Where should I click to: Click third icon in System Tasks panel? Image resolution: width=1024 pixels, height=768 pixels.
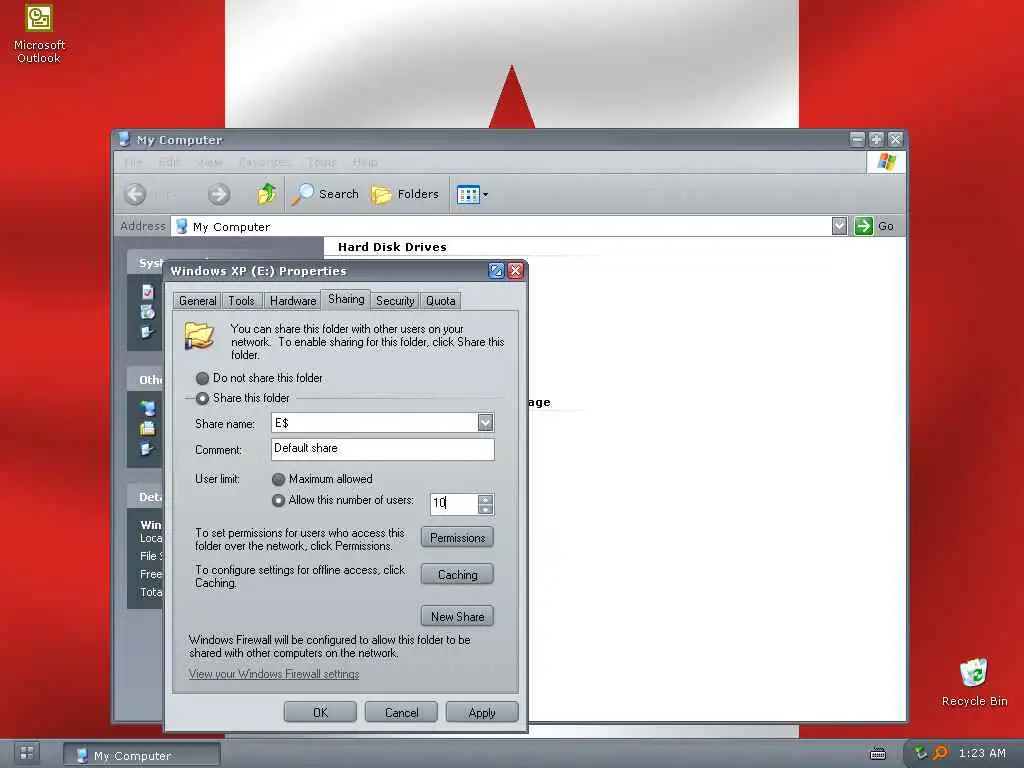(x=148, y=332)
